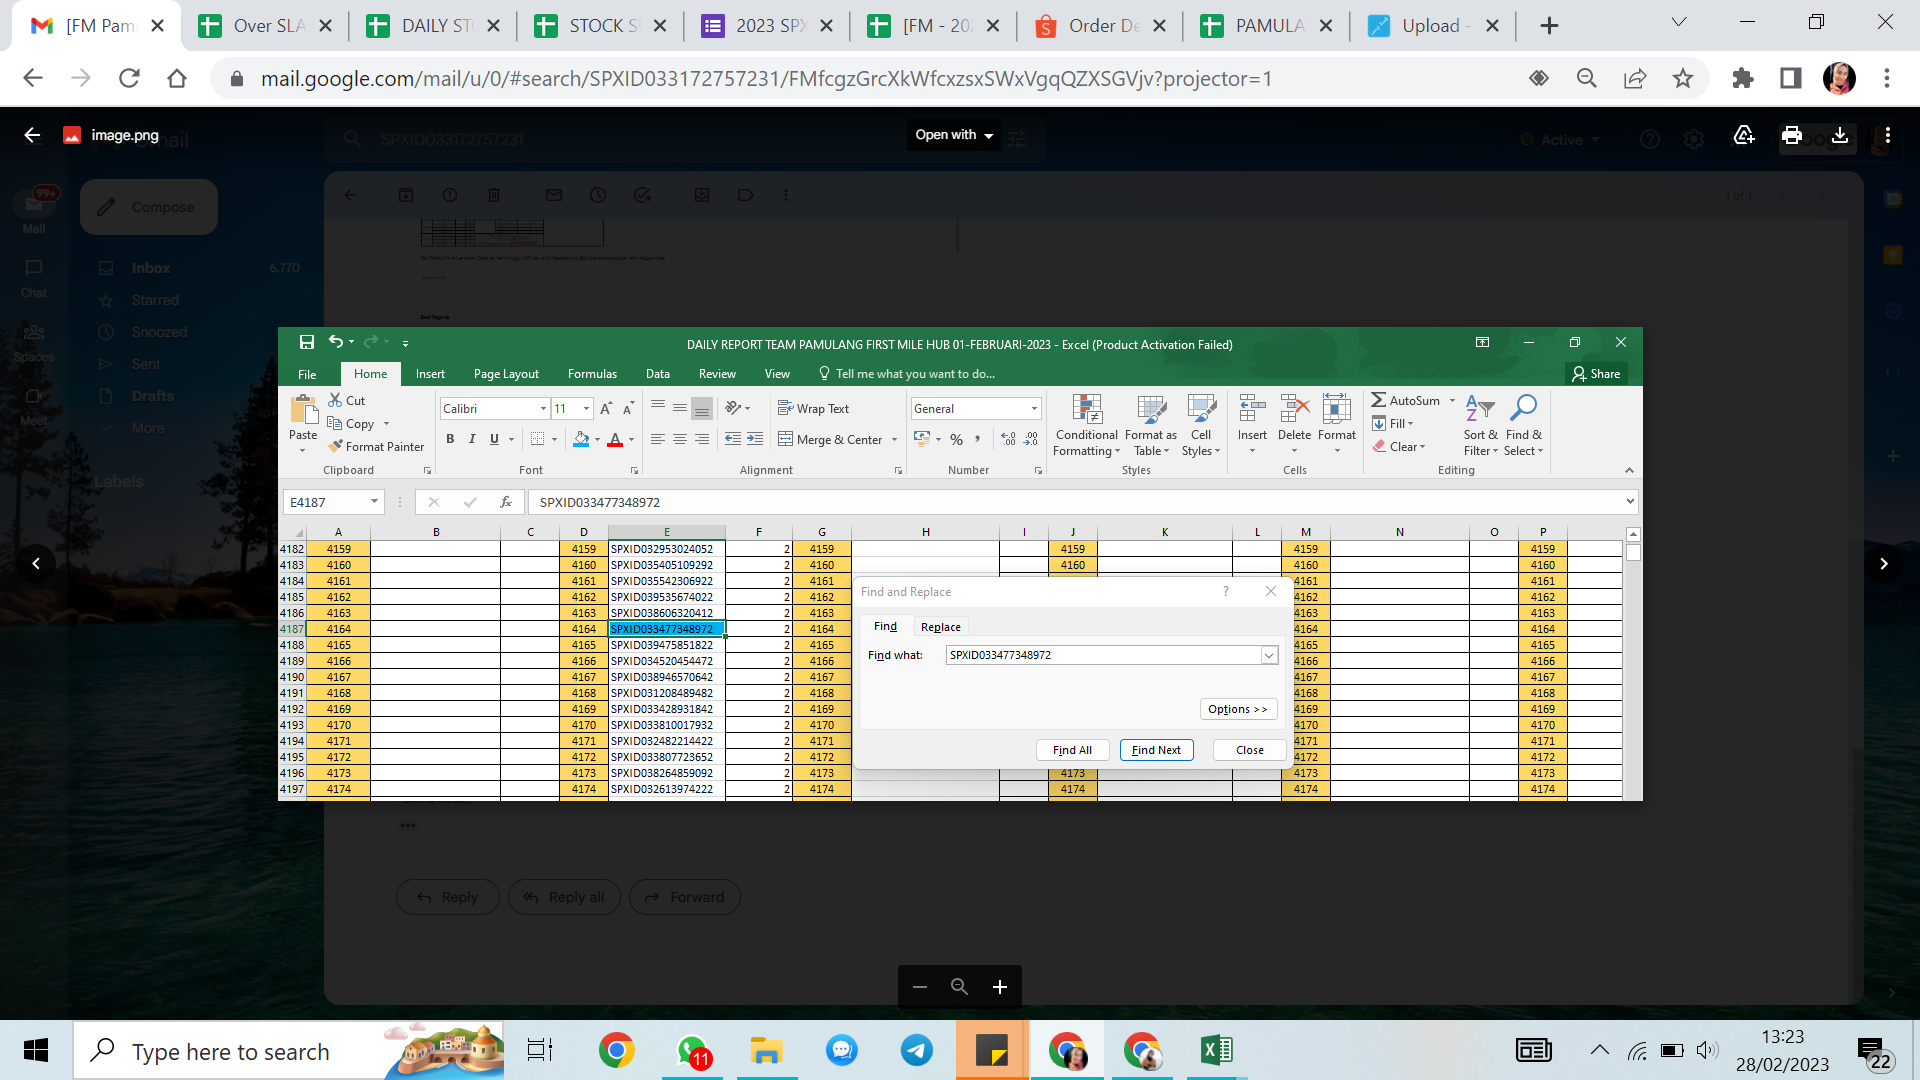Switch to Upload browser tab
Screen dimensions: 1920x1080
(1434, 26)
